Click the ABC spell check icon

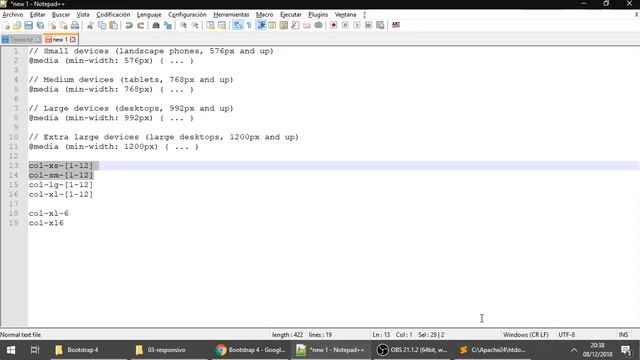pos(396,25)
